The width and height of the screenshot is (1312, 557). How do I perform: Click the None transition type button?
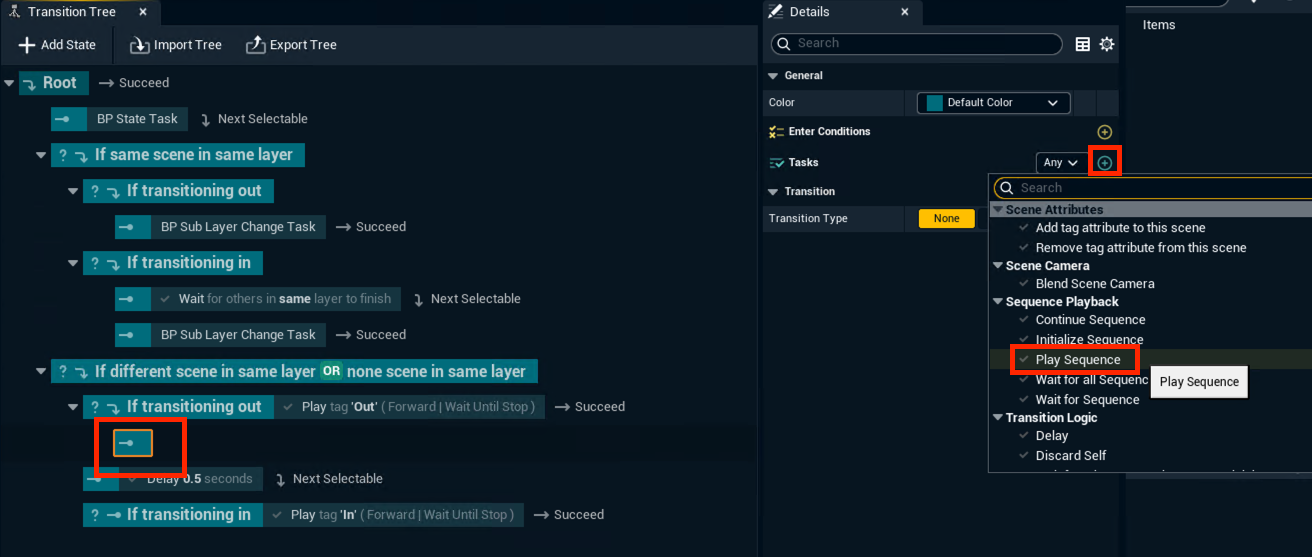pyautogui.click(x=946, y=219)
